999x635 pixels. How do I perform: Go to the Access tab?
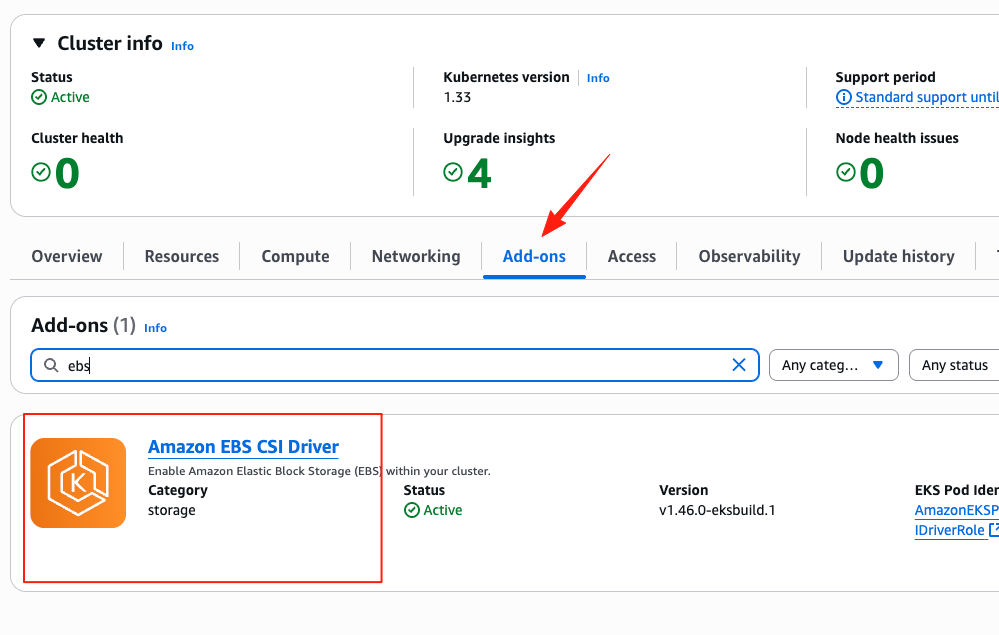[631, 256]
